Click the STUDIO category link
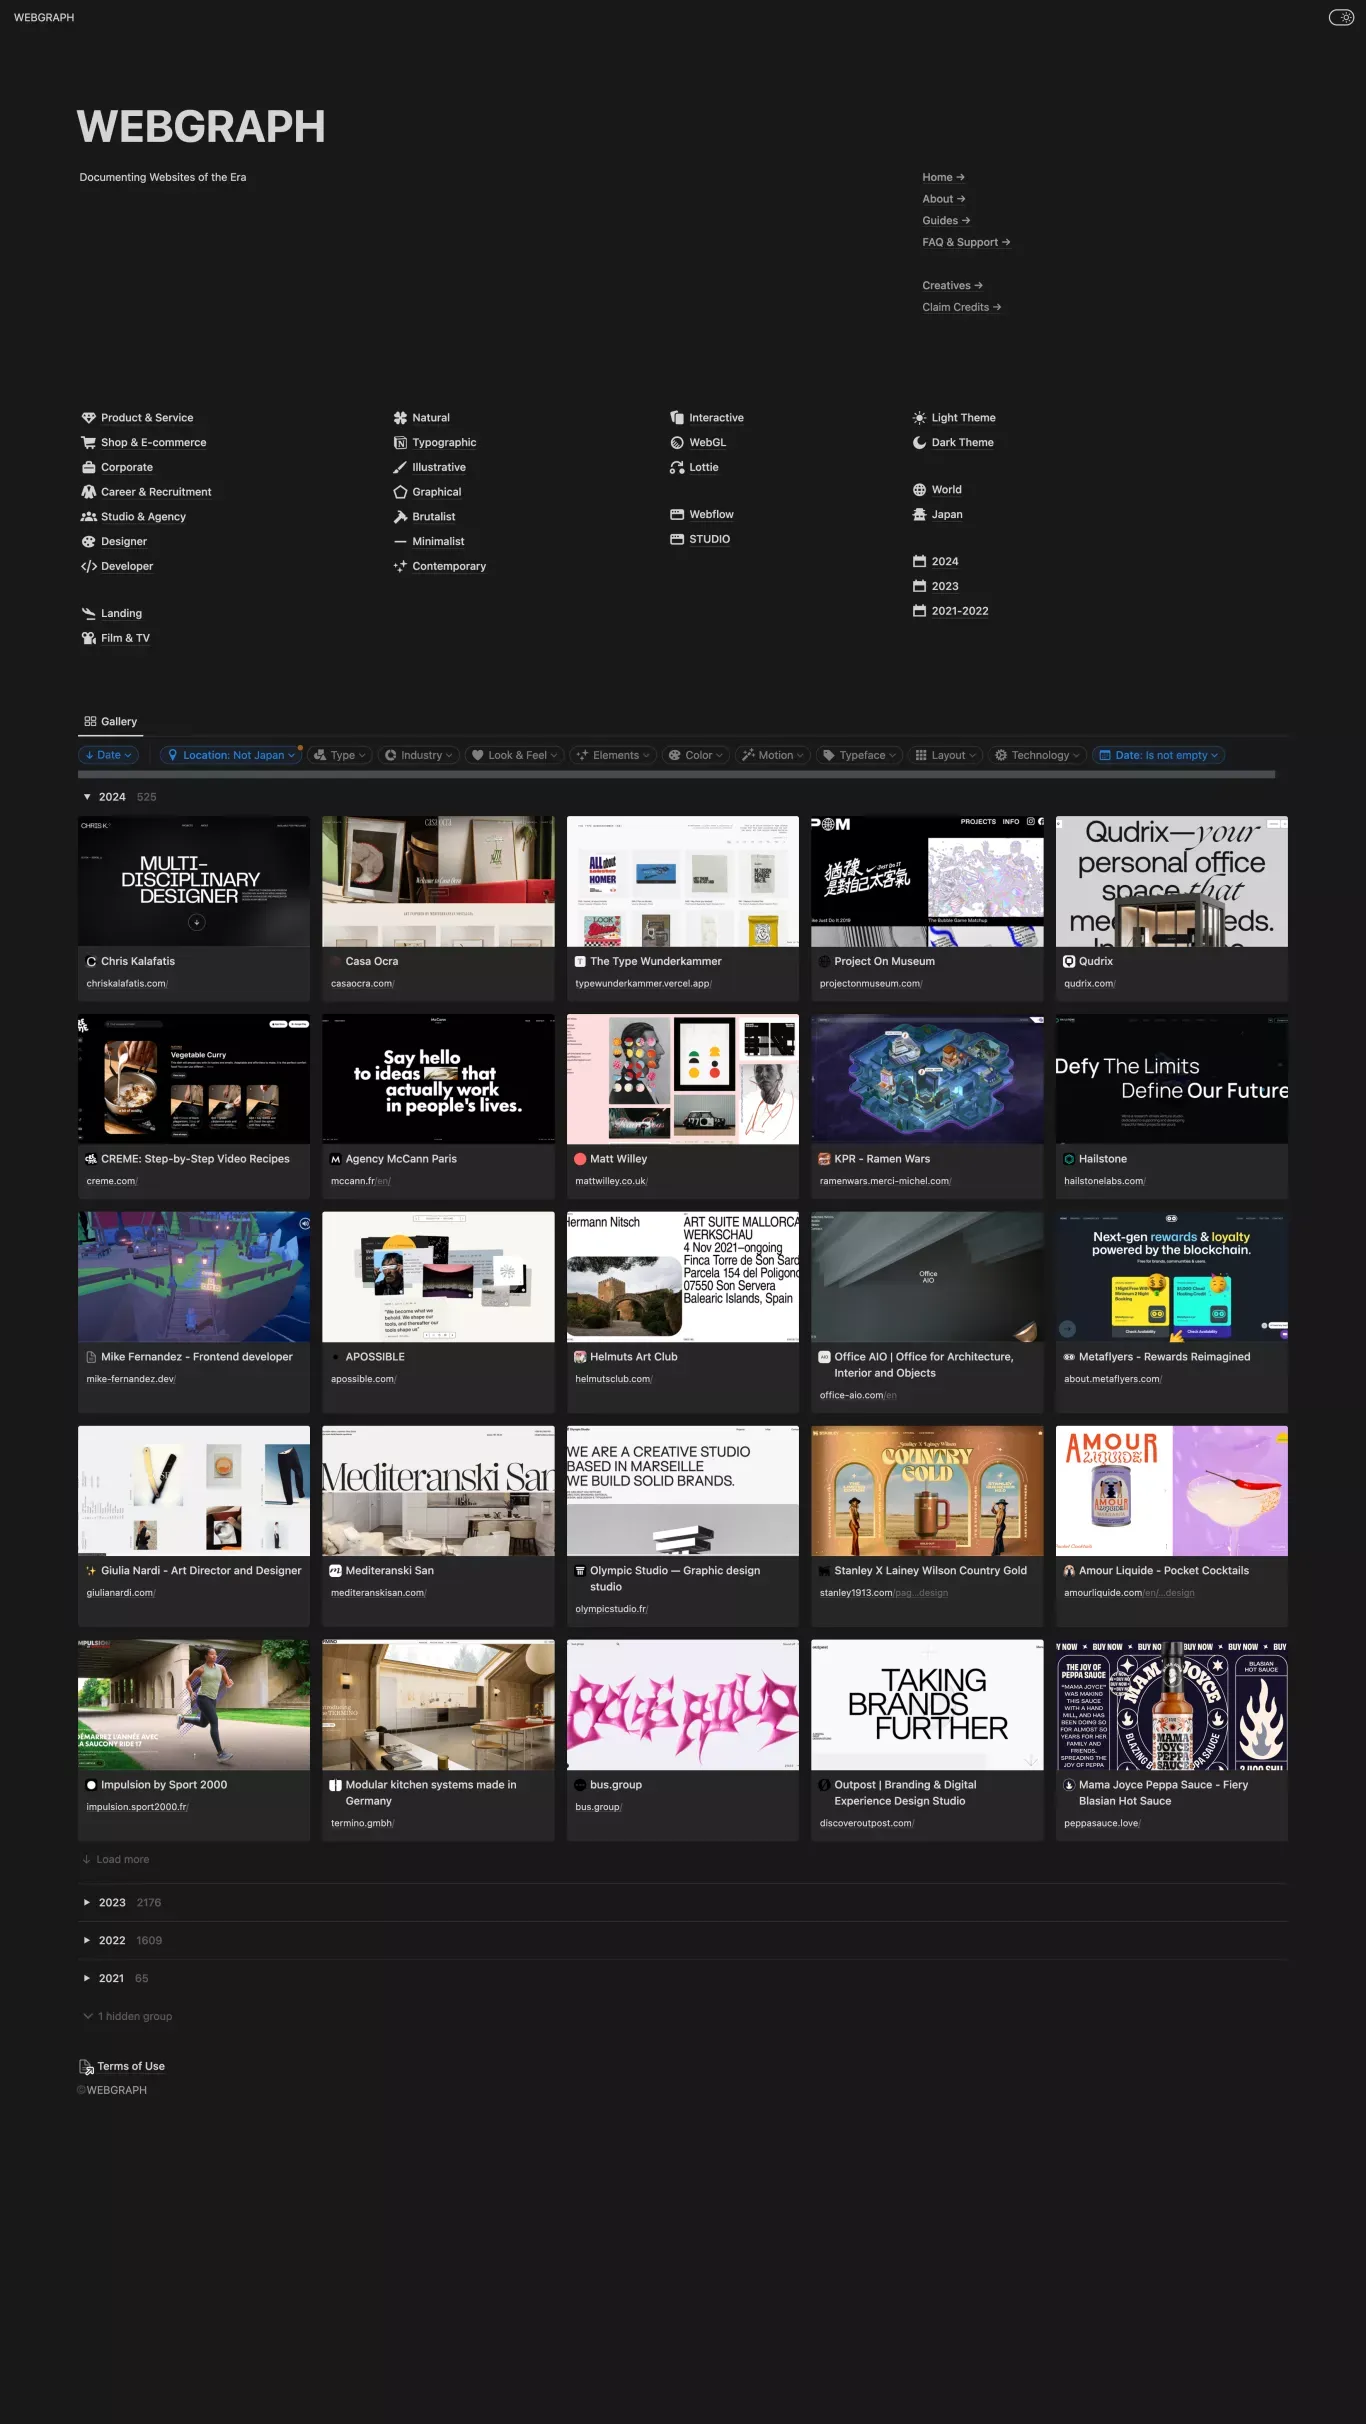Screen dimensions: 1366x2424 tap(709, 539)
